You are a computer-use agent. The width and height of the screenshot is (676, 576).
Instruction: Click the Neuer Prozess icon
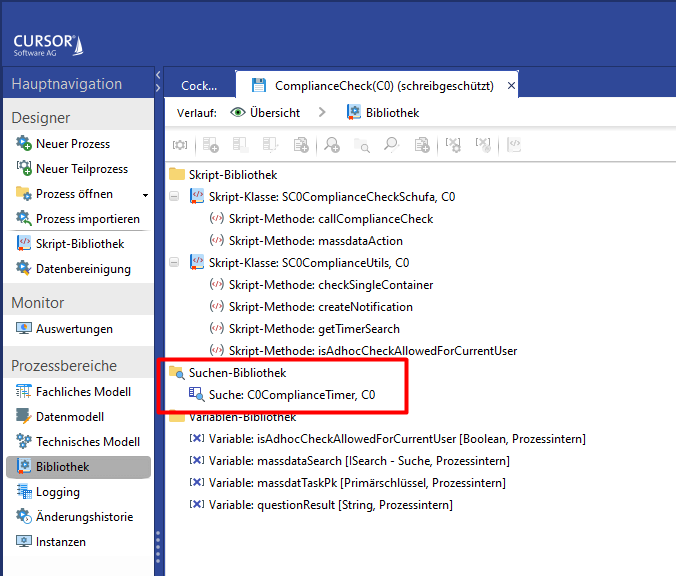click(x=24, y=144)
